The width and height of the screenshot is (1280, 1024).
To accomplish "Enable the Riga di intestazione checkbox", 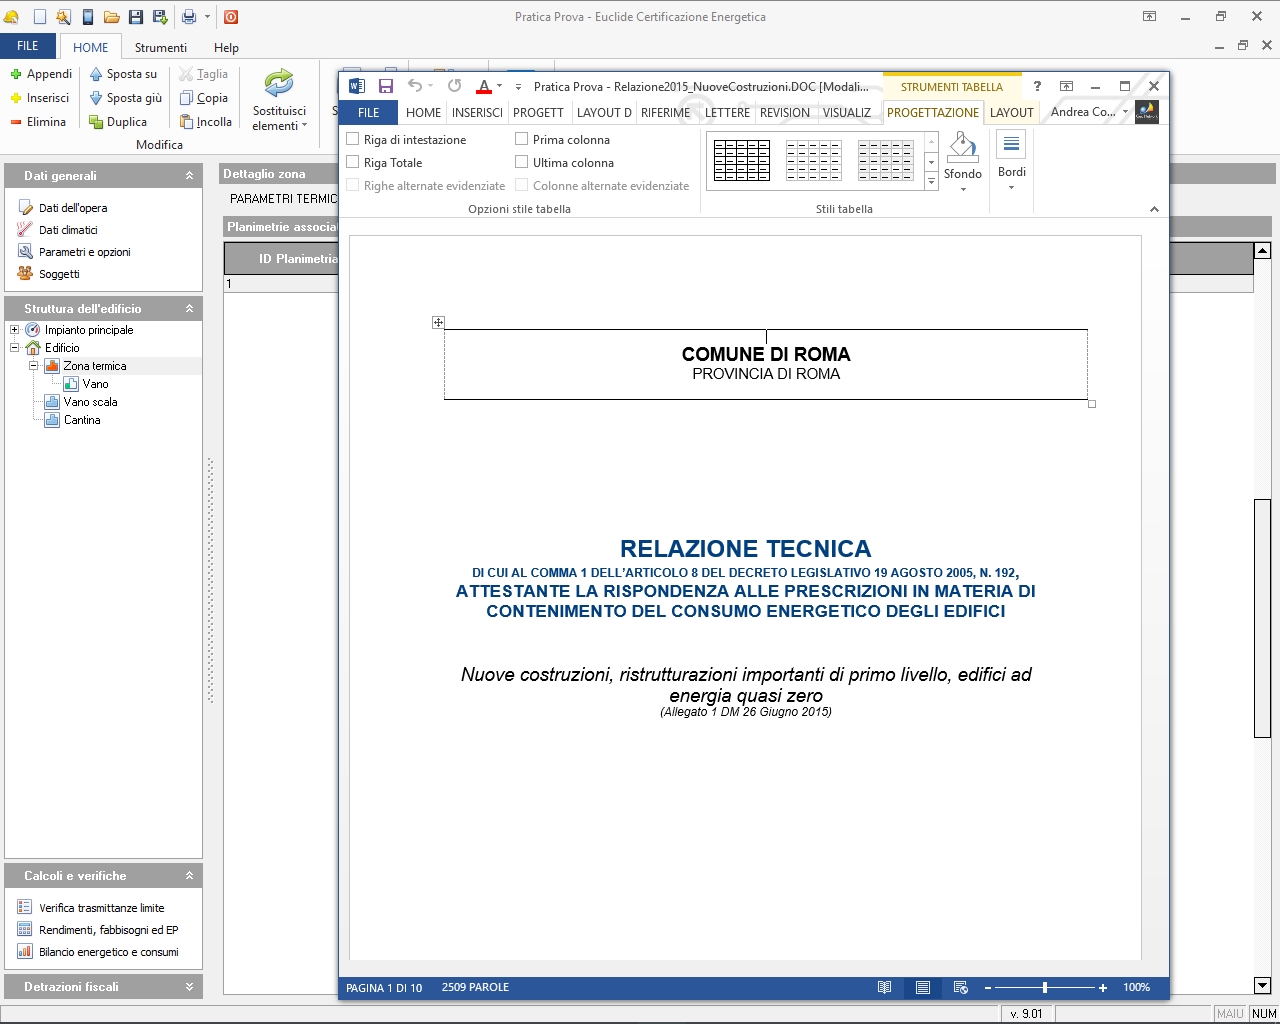I will pyautogui.click(x=353, y=139).
